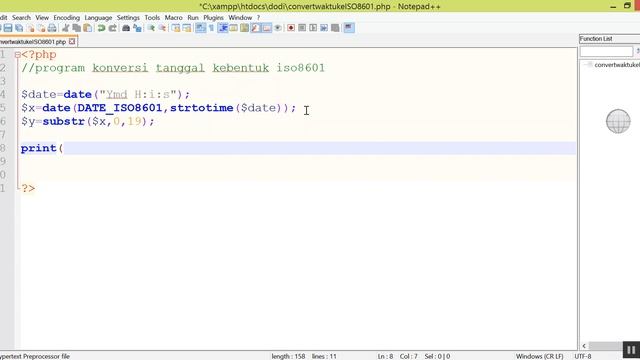This screenshot has width=640, height=360.
Task: Restore the Notepad++ window size
Action: coord(627,6)
